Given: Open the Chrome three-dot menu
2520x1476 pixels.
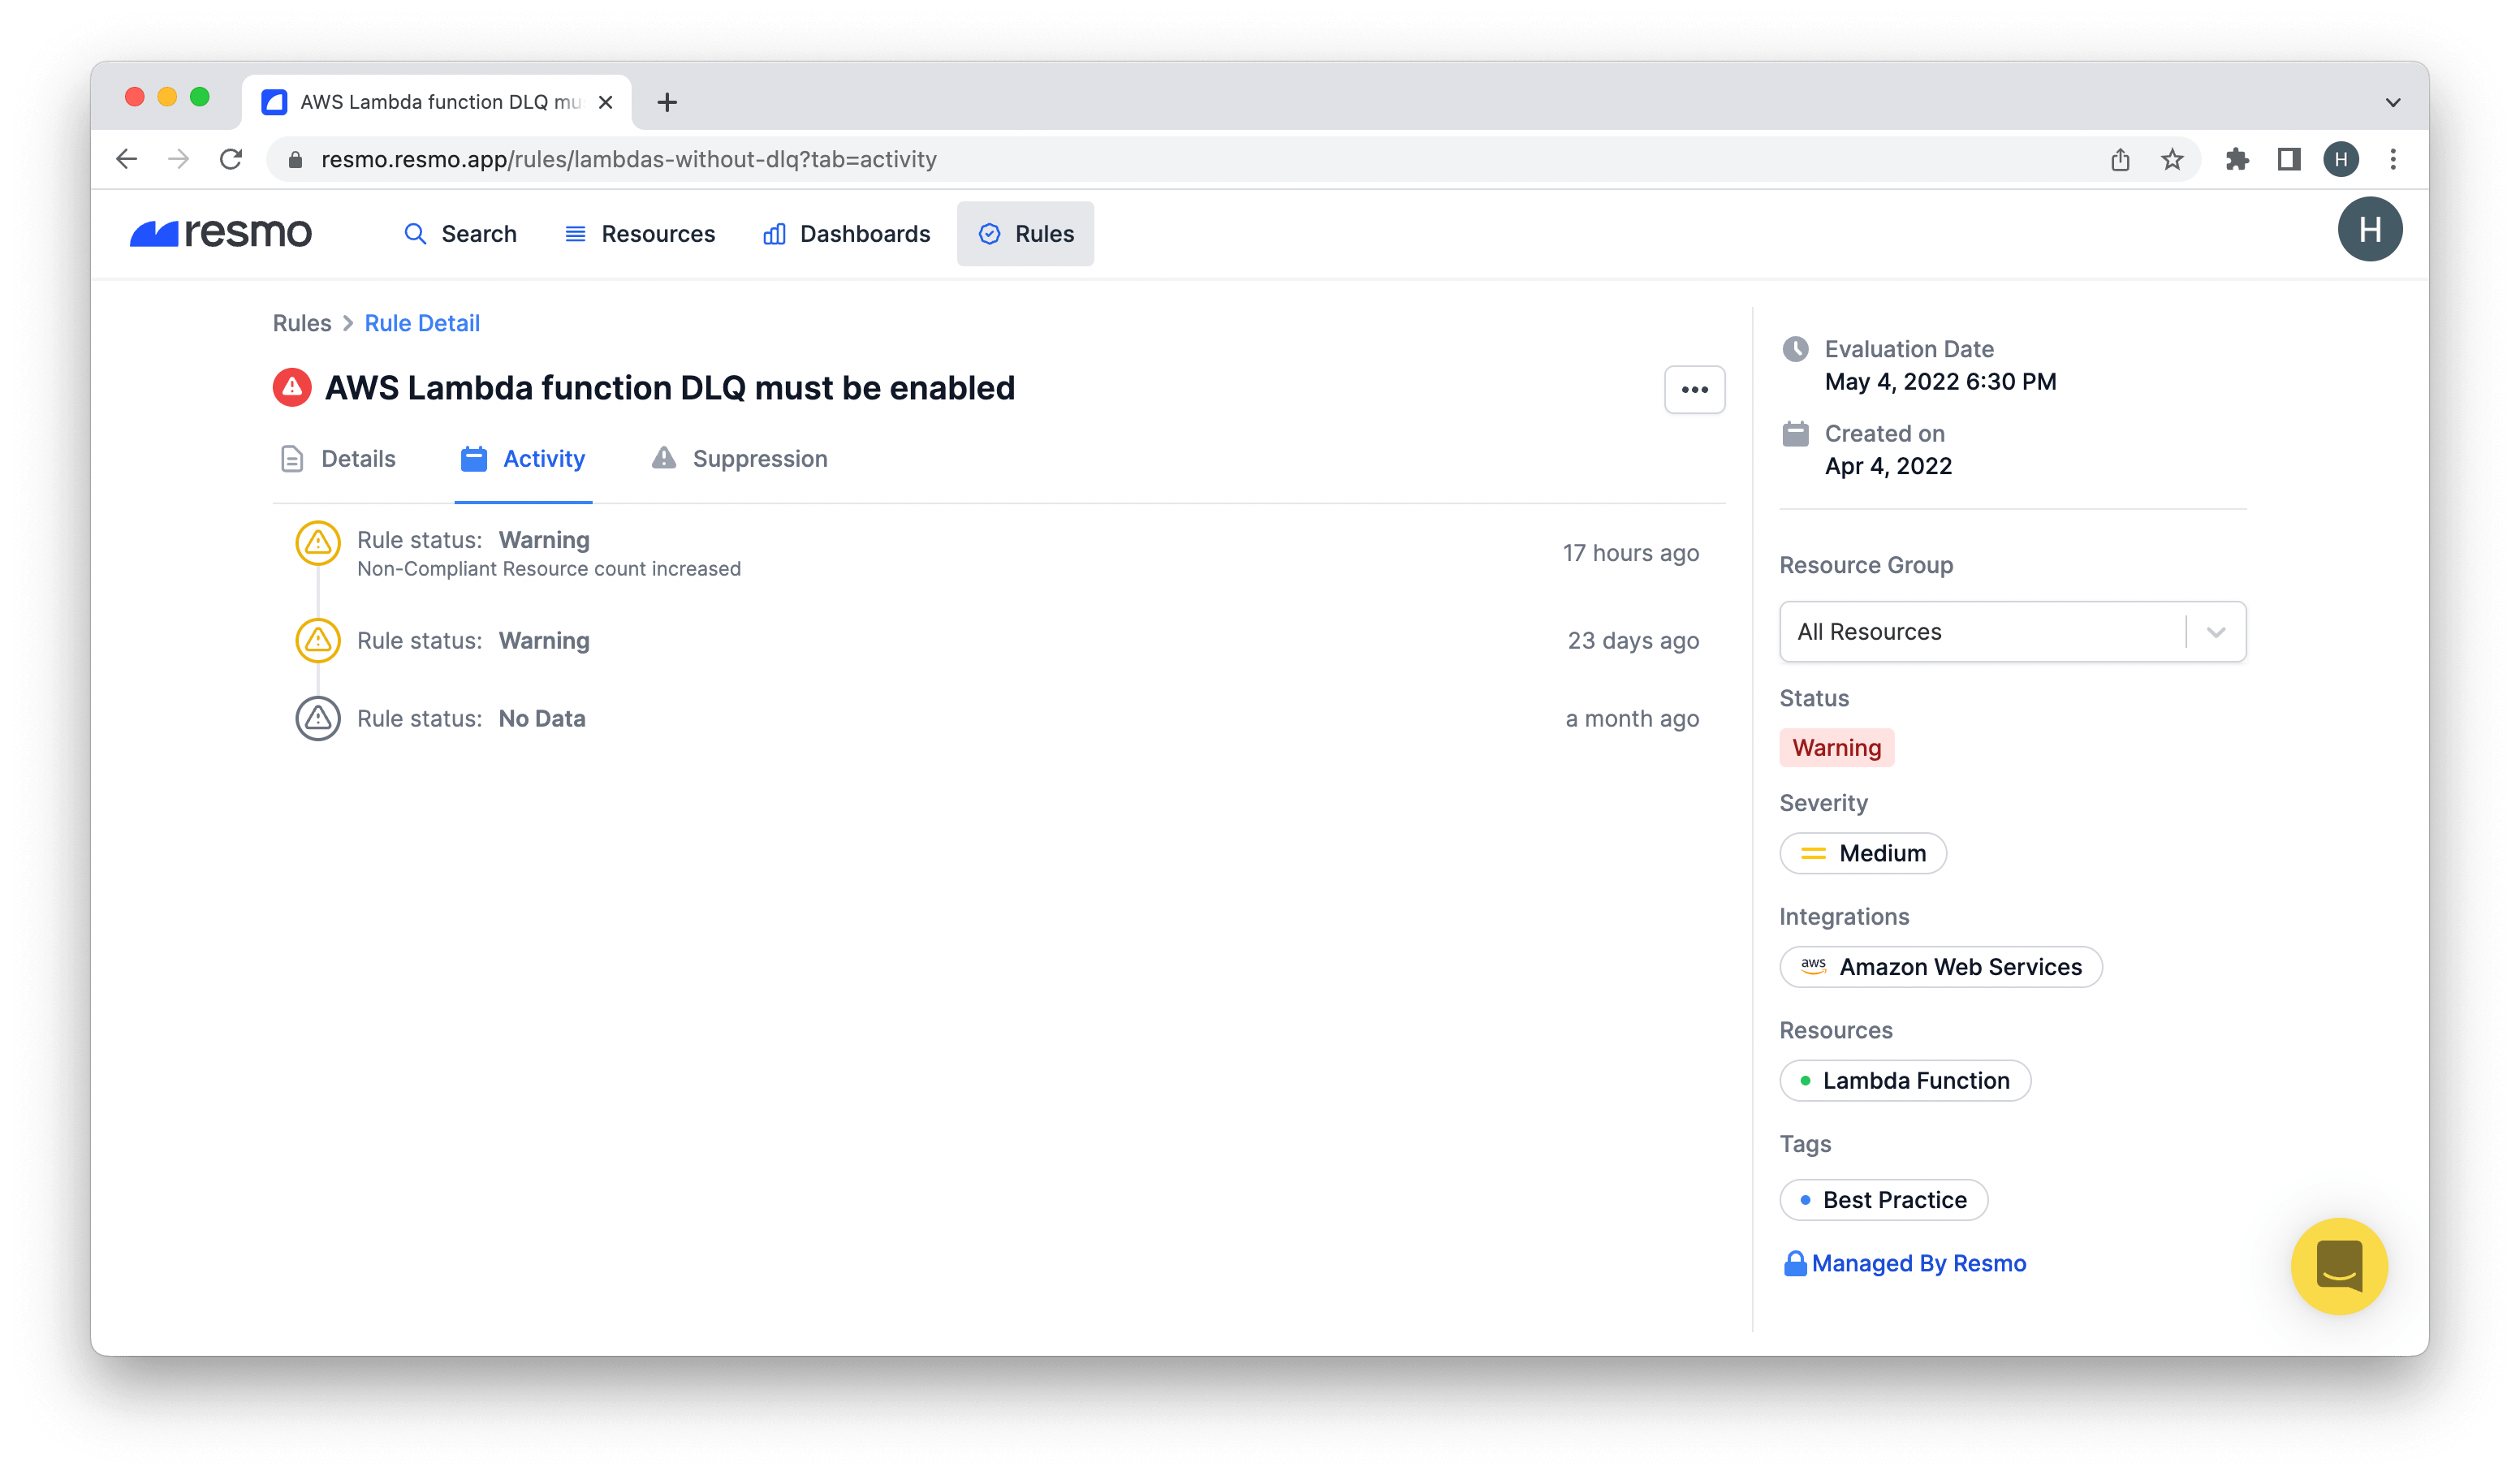Looking at the screenshot, I should (x=2393, y=159).
